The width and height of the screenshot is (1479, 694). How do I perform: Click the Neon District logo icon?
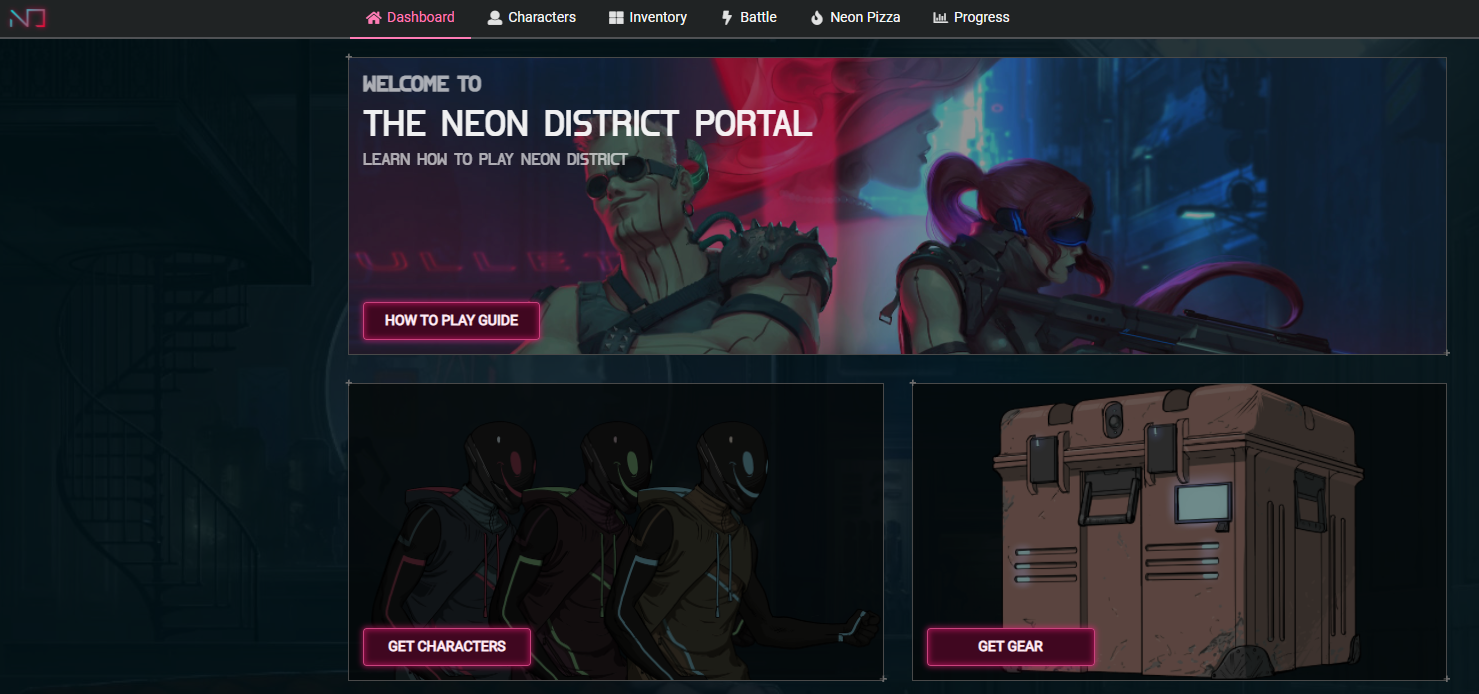pyautogui.click(x=28, y=18)
